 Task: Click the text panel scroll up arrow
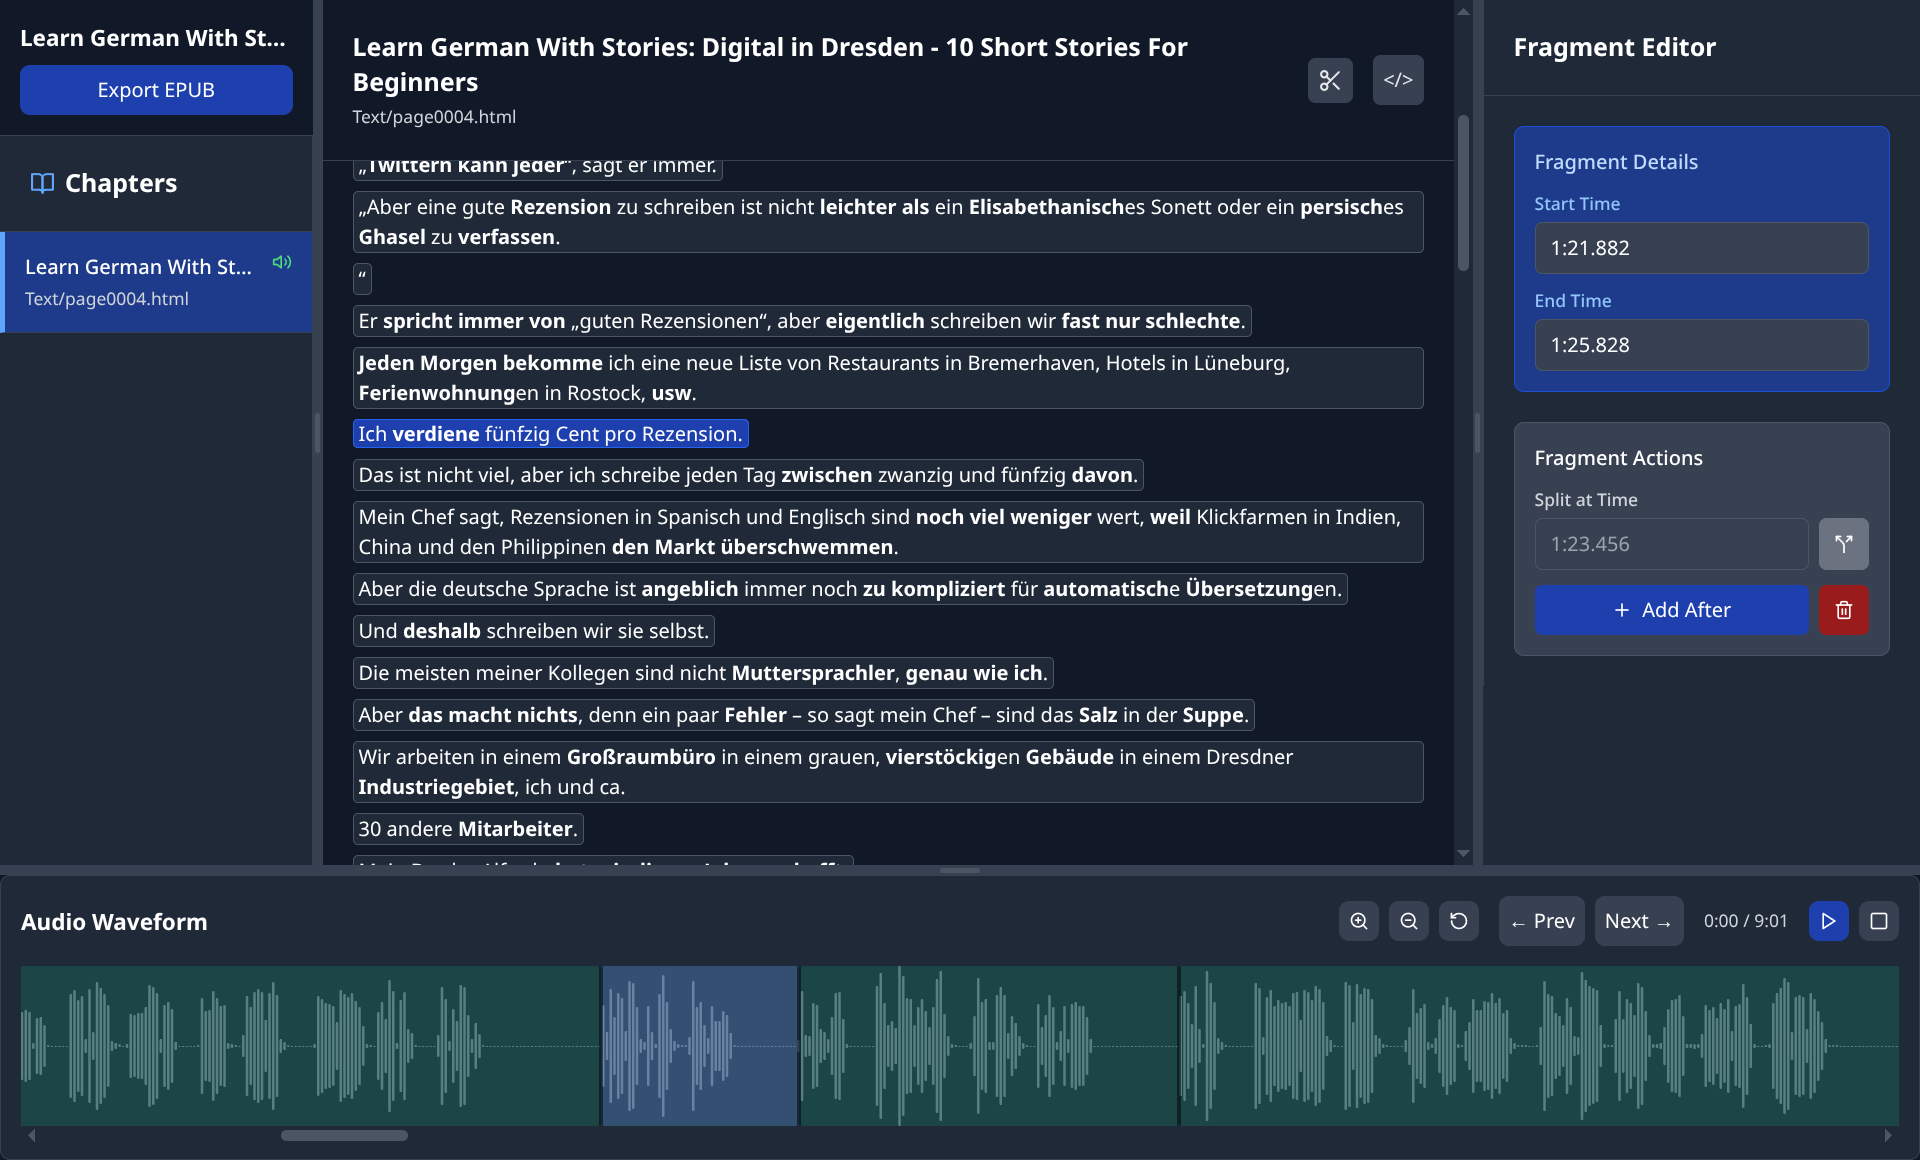tap(1463, 12)
